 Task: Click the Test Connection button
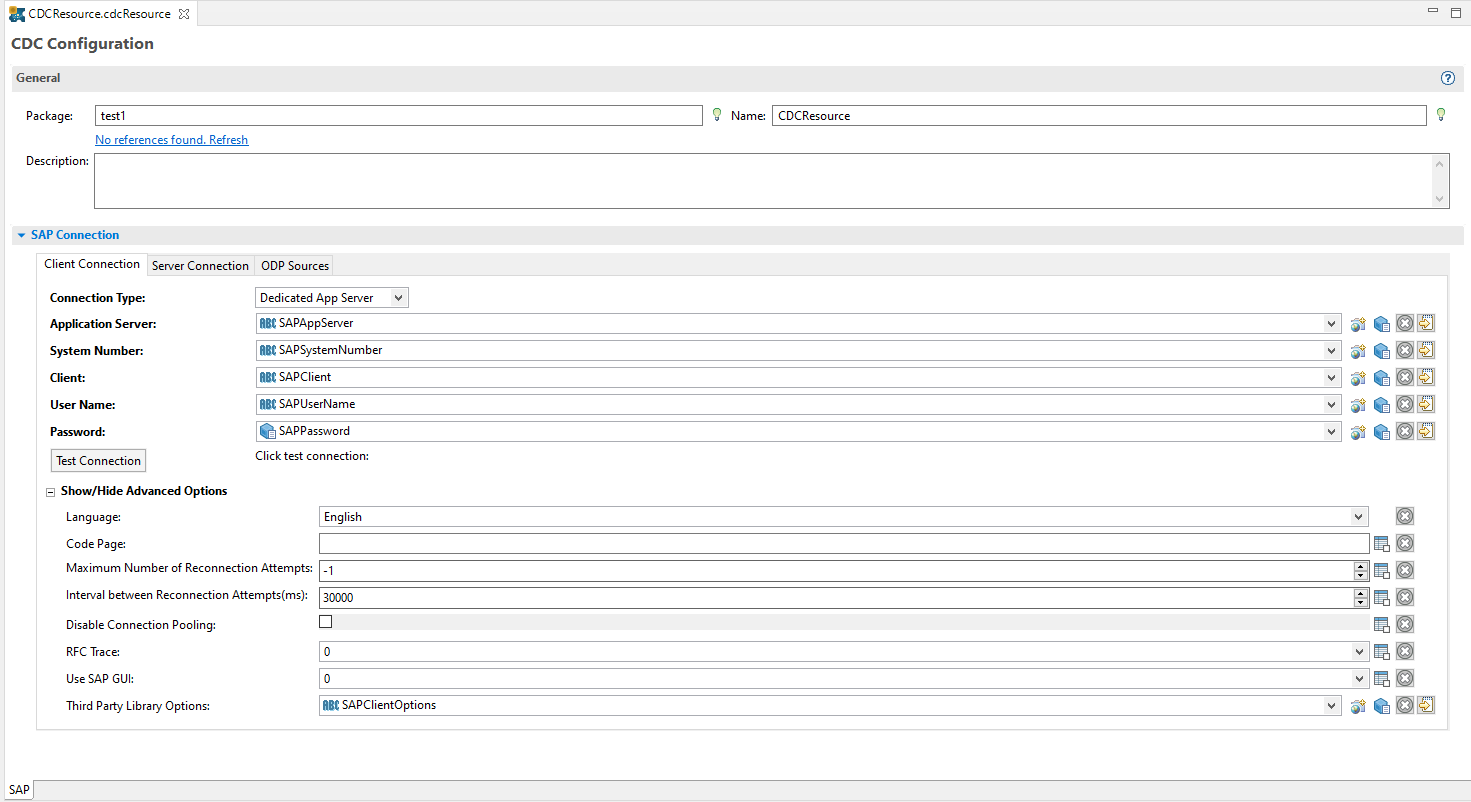coord(98,461)
